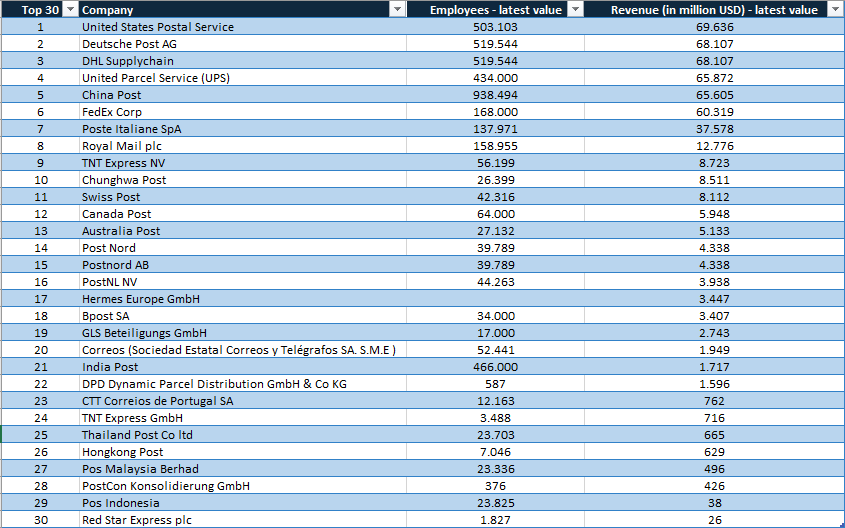Select the 'Royal Mail plc' cell
The image size is (845, 528).
tap(243, 145)
